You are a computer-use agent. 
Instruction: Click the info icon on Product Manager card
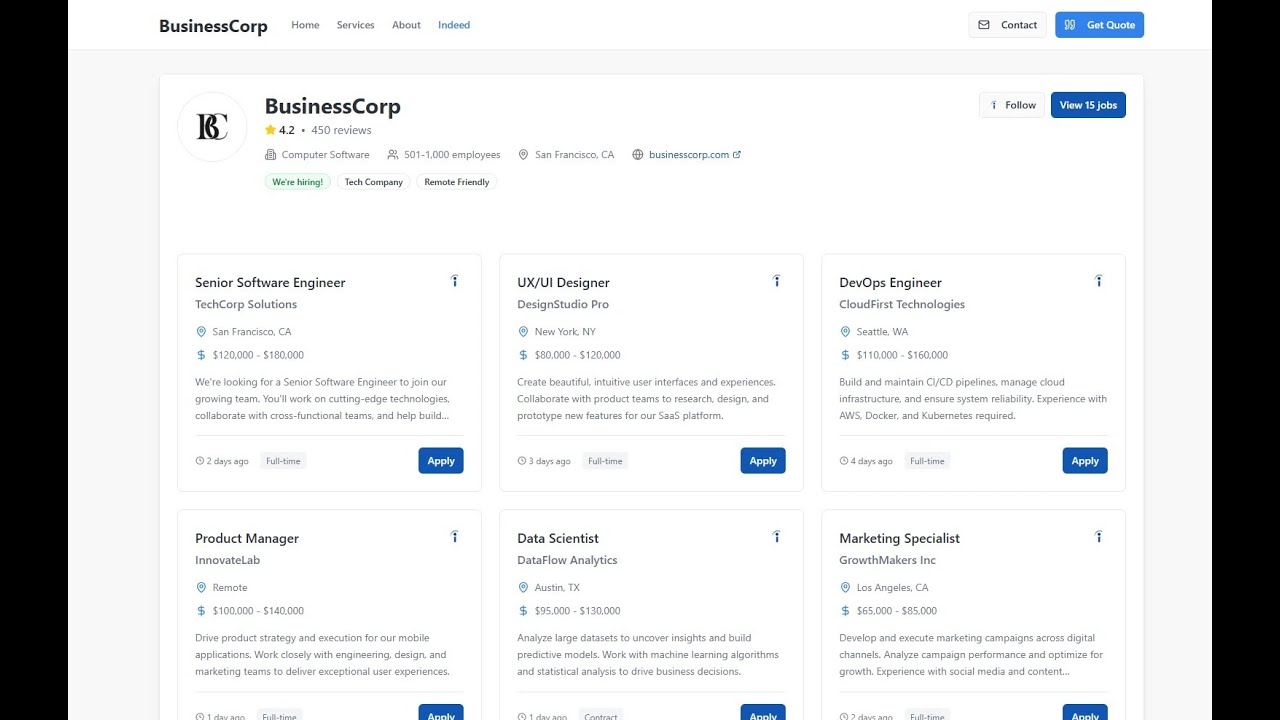point(454,537)
